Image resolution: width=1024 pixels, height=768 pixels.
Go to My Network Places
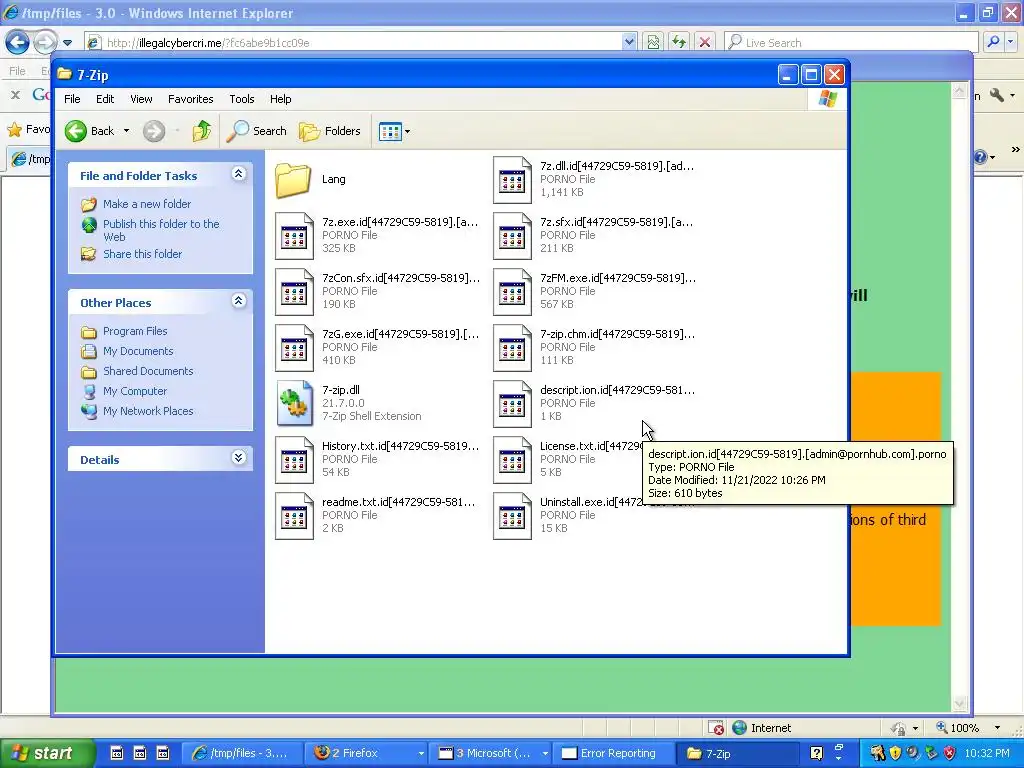tap(148, 411)
